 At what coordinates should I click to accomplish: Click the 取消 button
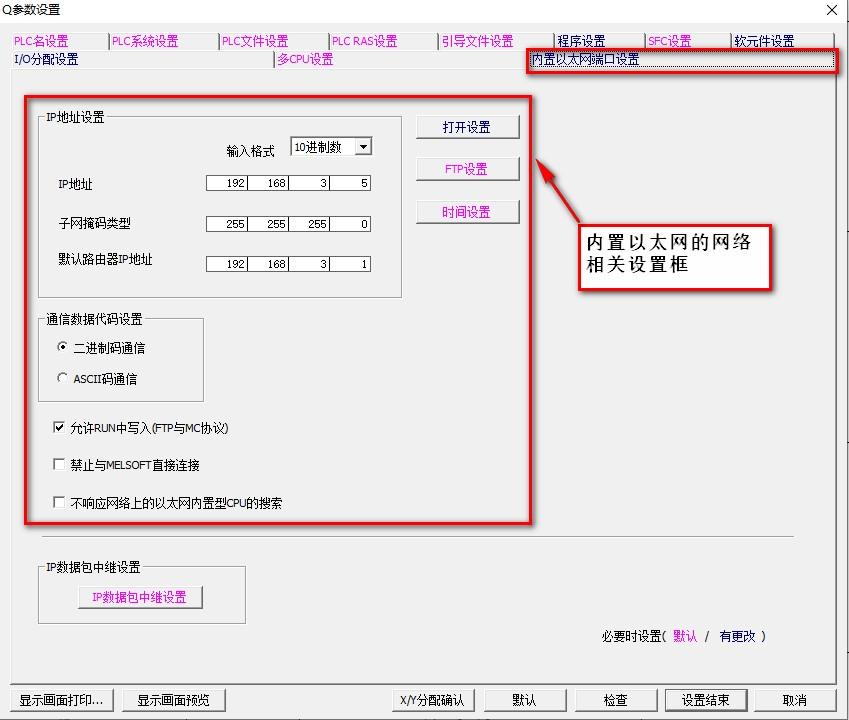click(x=795, y=700)
